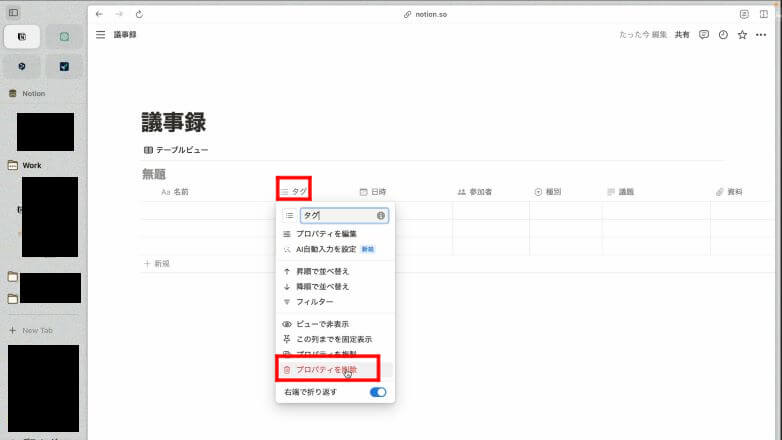The width and height of the screenshot is (782, 440).
Task: Click the 無題 database title
Action: pos(154,174)
